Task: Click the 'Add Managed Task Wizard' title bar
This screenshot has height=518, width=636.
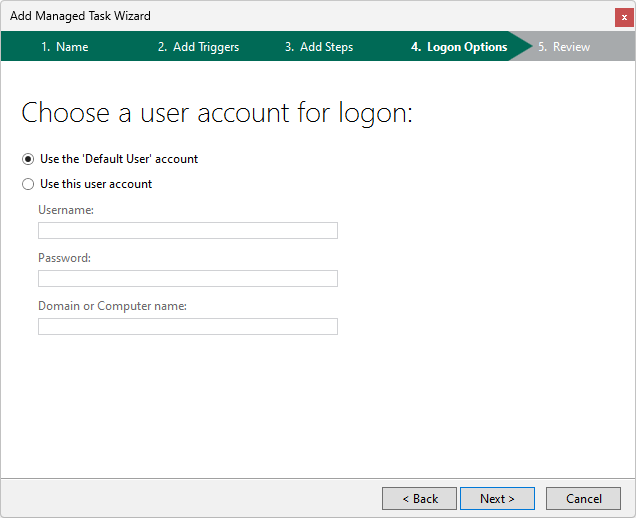Action: (x=80, y=16)
